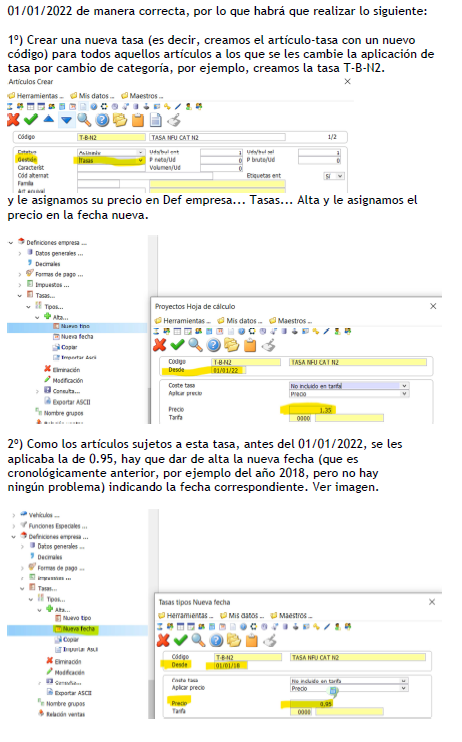Click eraser clear icon in Artículos Crear toolbar
462x742 pixels.
click(x=174, y=120)
